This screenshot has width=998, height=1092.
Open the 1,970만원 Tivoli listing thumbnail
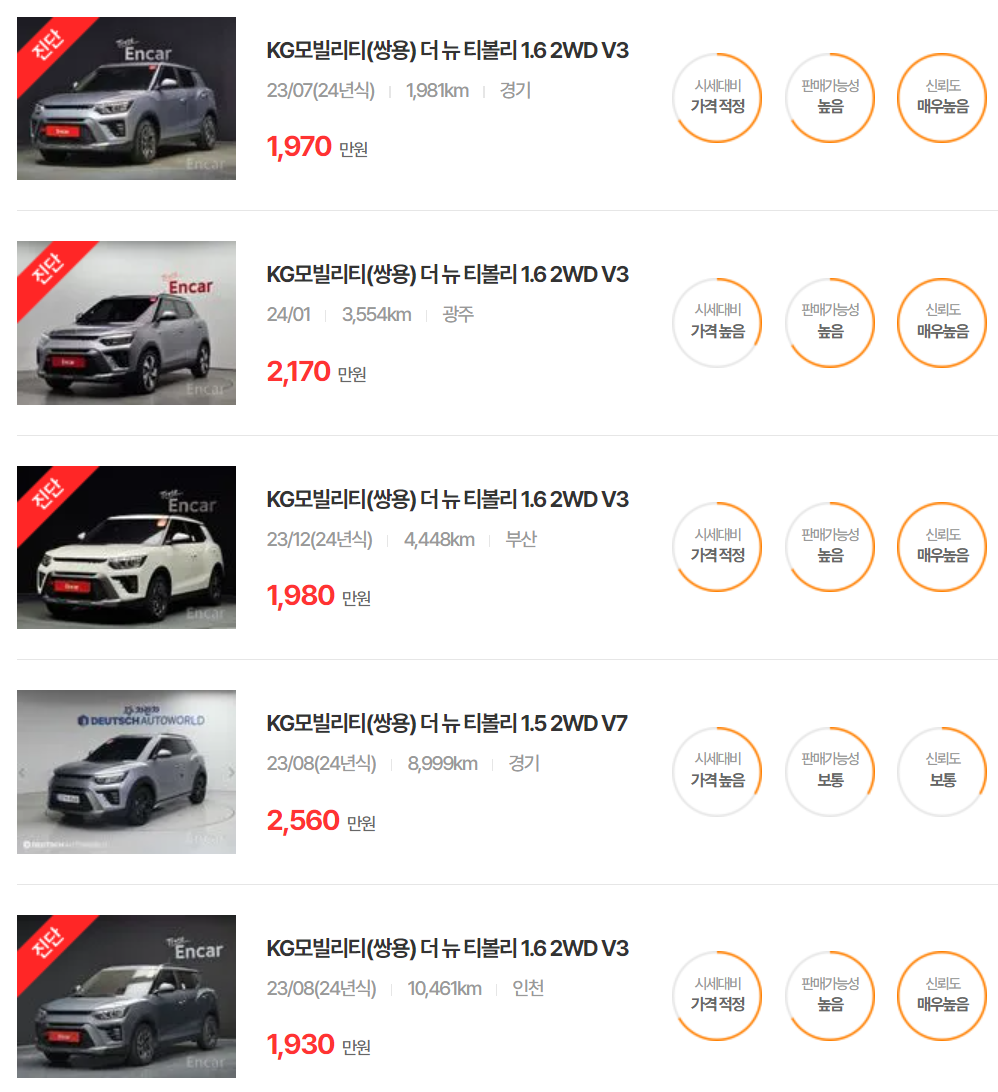[126, 98]
